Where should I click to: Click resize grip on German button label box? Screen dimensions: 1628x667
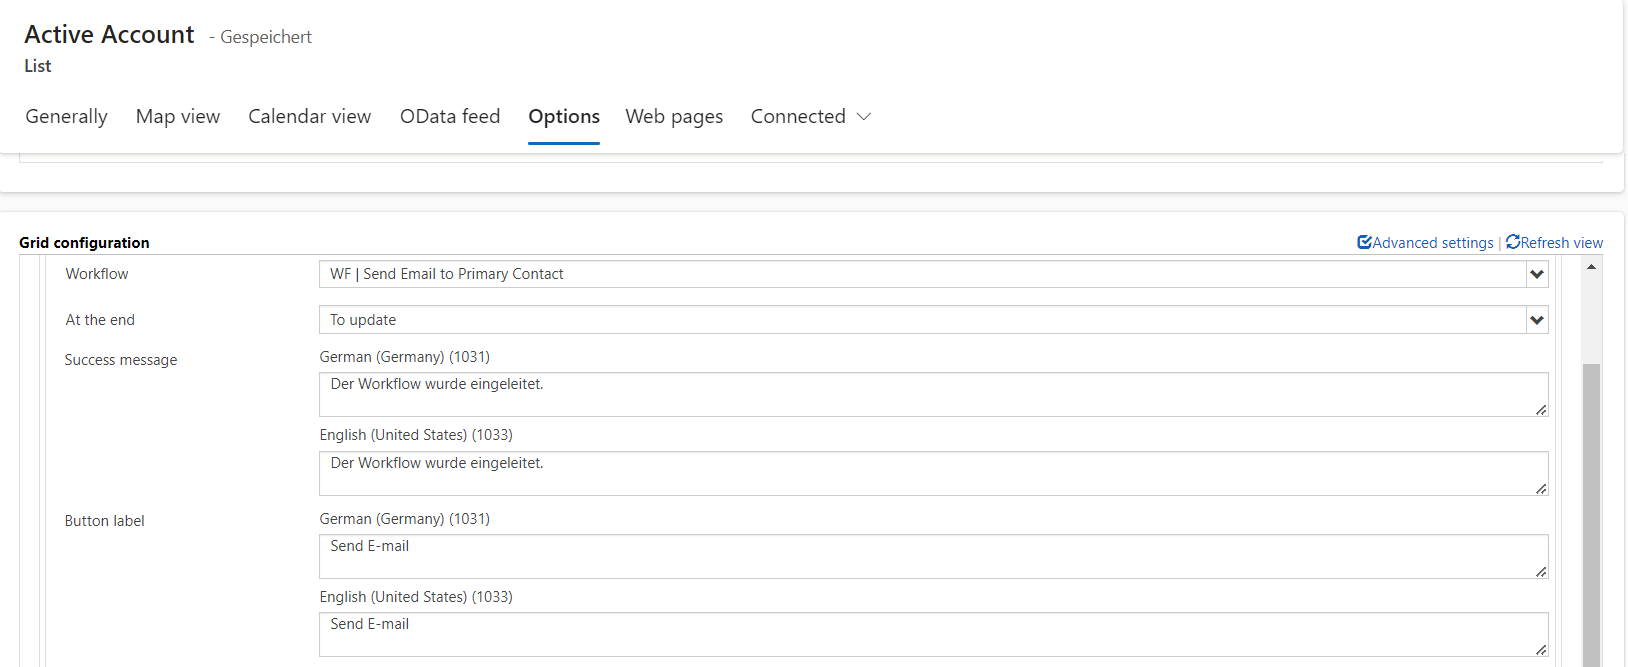tap(1541, 572)
